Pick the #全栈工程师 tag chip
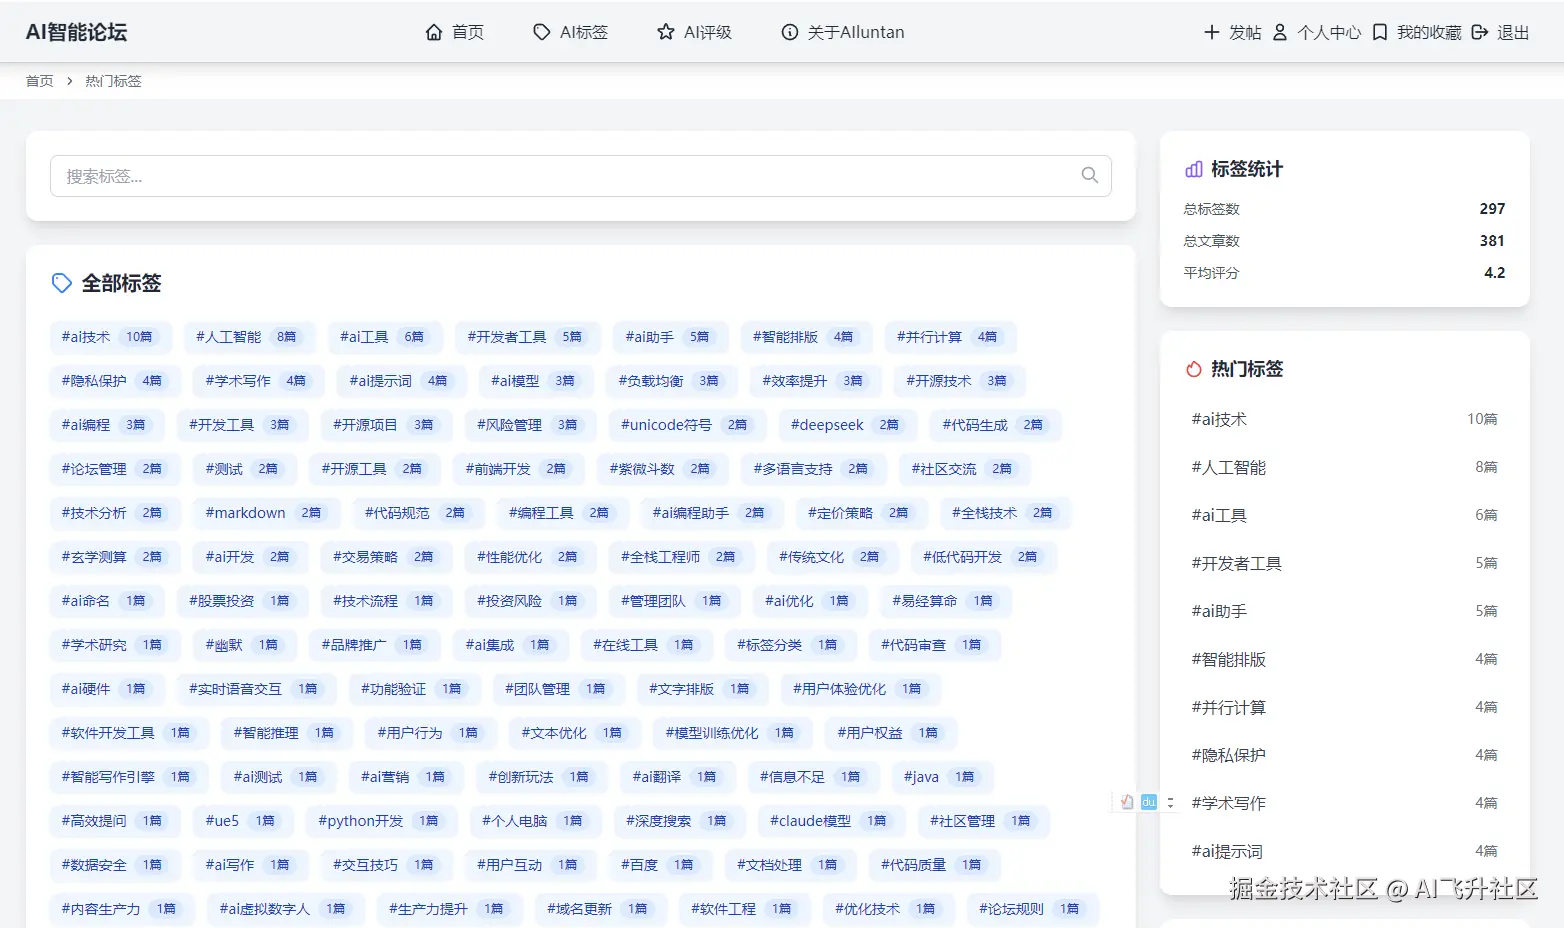 click(x=682, y=557)
